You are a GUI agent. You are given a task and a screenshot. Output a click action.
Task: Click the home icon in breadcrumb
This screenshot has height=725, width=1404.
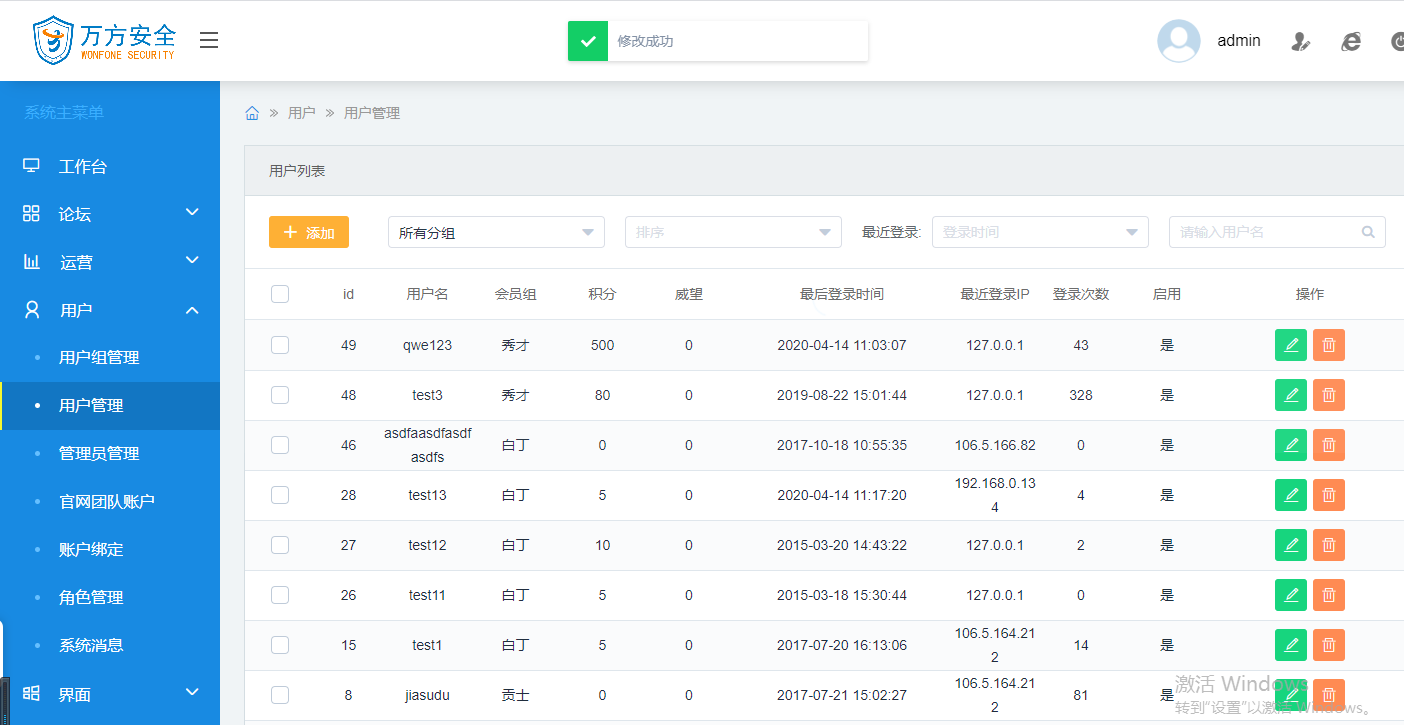click(252, 113)
